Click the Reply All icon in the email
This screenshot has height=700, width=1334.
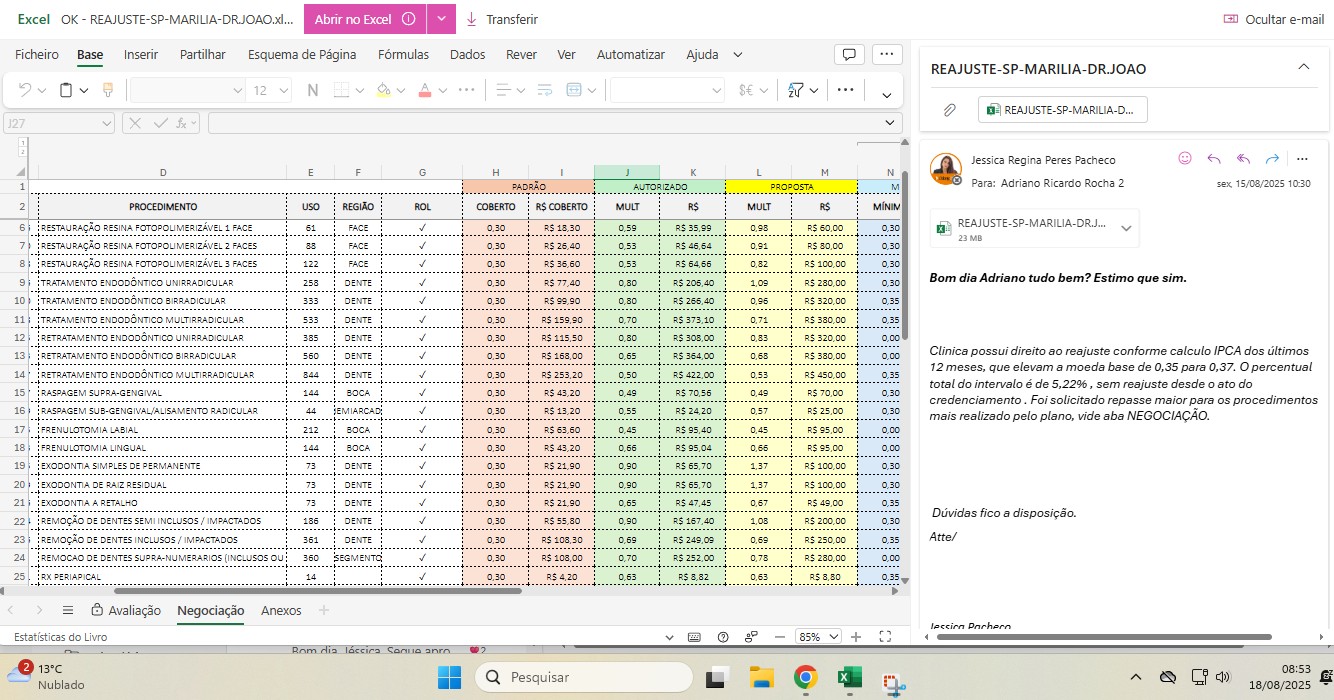pyautogui.click(x=1243, y=159)
